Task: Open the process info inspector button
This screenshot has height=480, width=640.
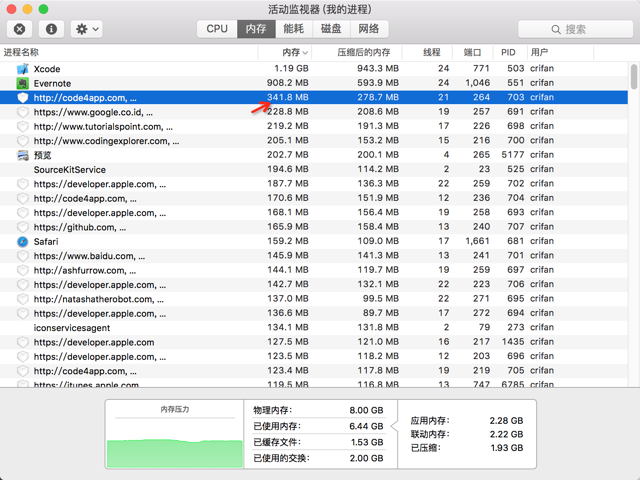Action: pyautogui.click(x=51, y=29)
